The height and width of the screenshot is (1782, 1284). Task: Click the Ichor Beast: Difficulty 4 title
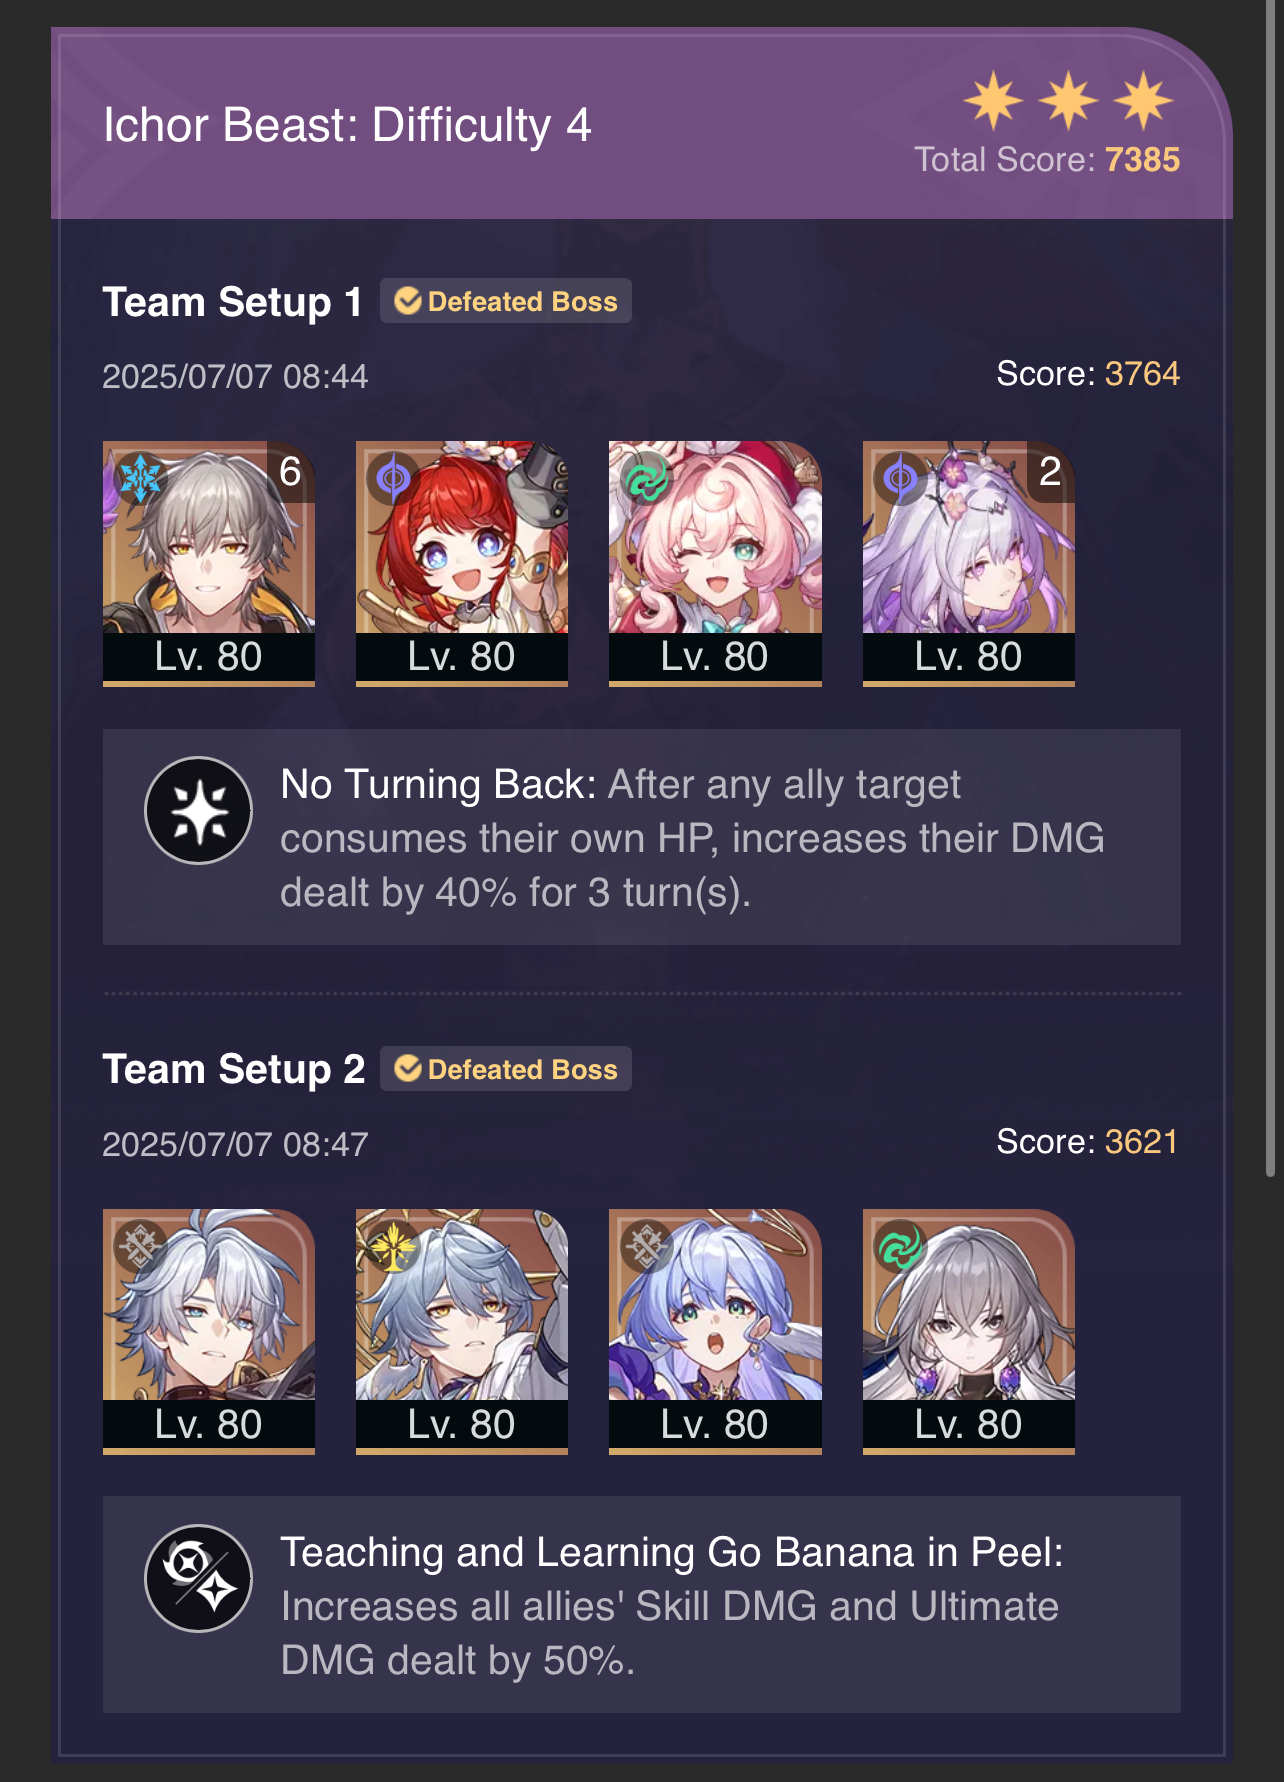click(347, 126)
